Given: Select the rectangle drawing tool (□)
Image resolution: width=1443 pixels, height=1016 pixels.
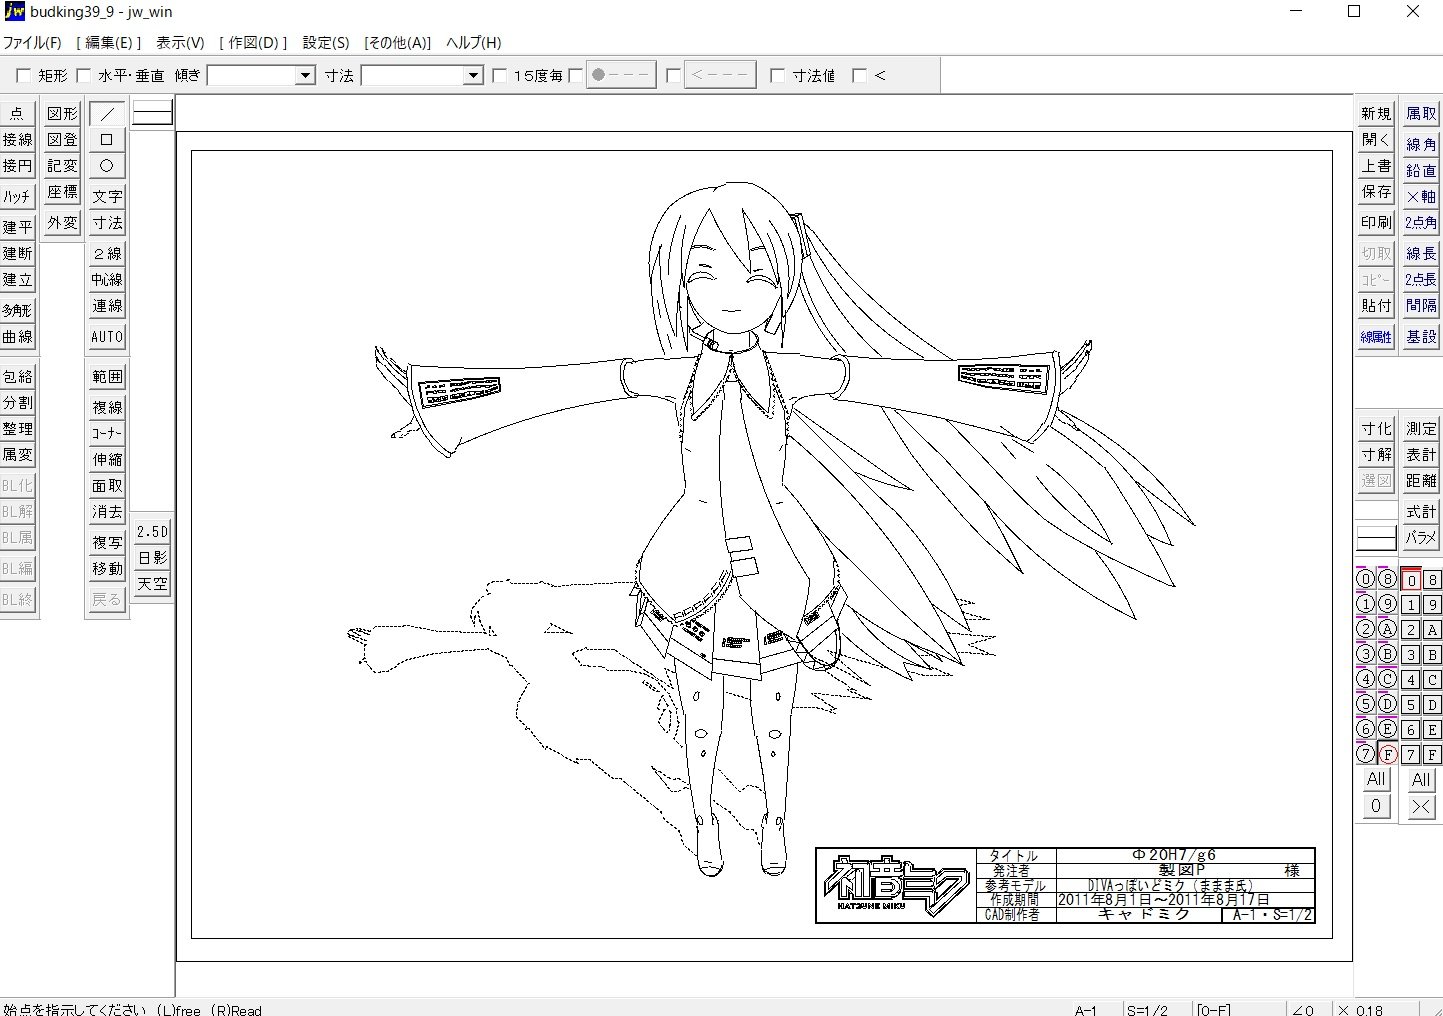Looking at the screenshot, I should (x=107, y=139).
